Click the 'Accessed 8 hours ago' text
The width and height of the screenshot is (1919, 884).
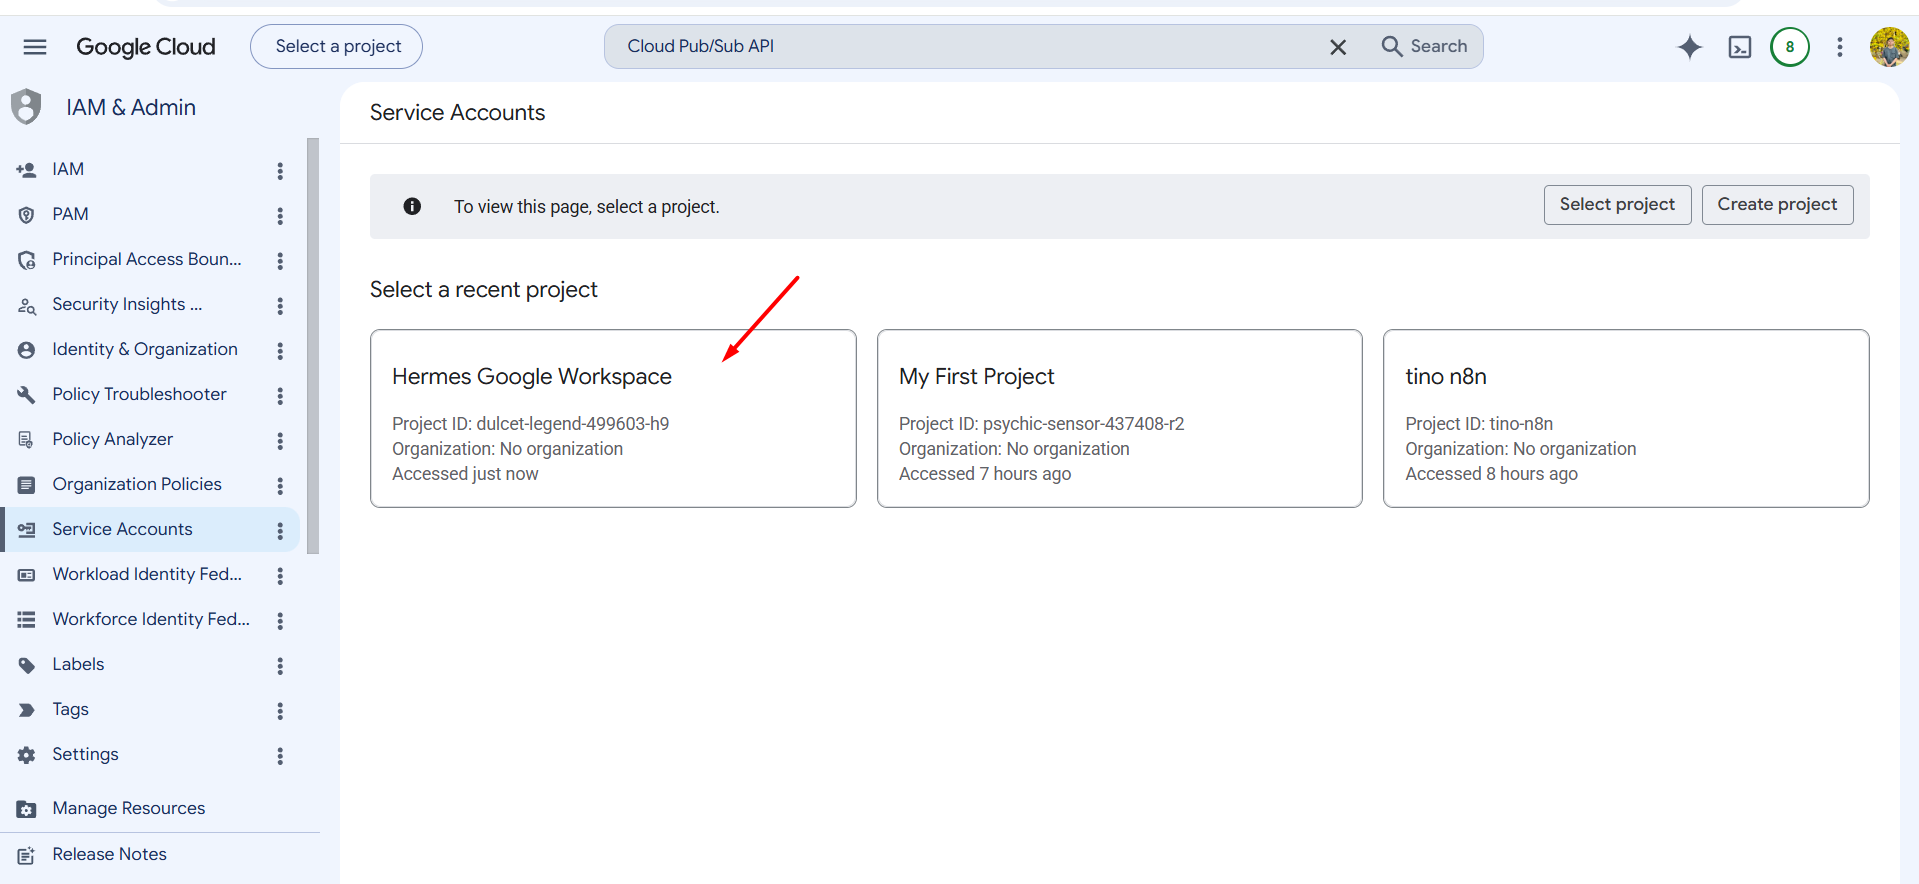click(x=1491, y=474)
